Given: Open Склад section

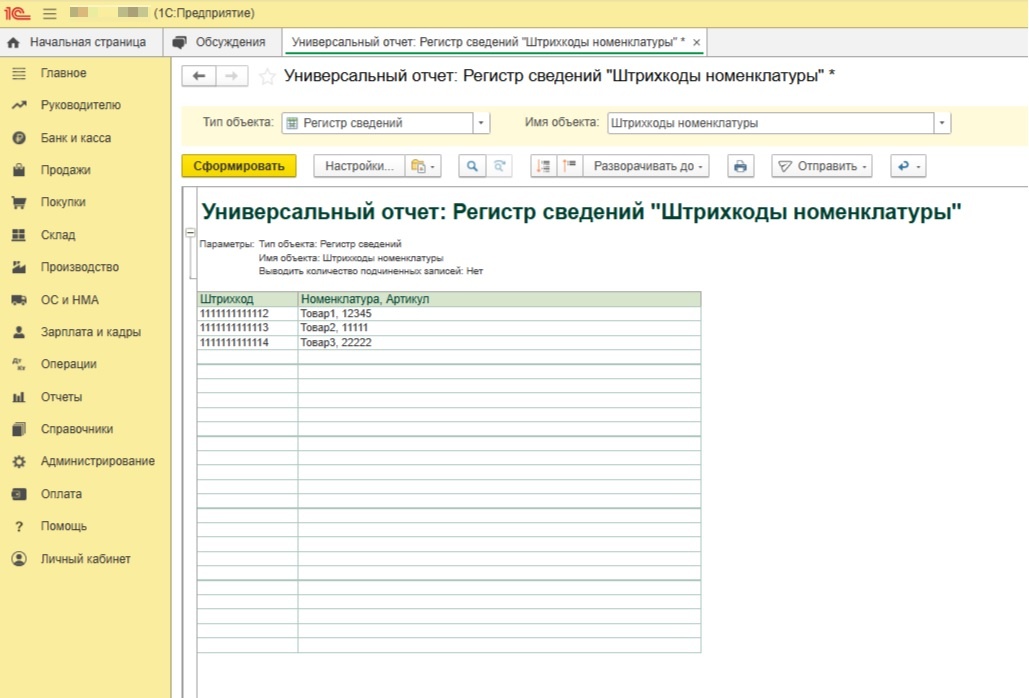Looking at the screenshot, I should [x=58, y=235].
